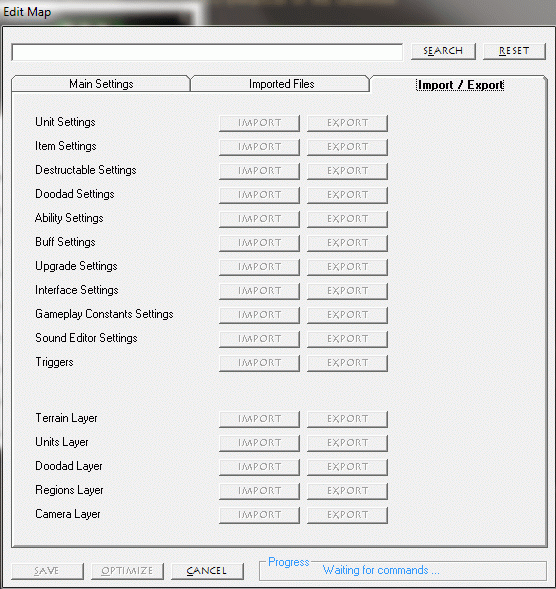Export Item Settings

click(x=348, y=147)
